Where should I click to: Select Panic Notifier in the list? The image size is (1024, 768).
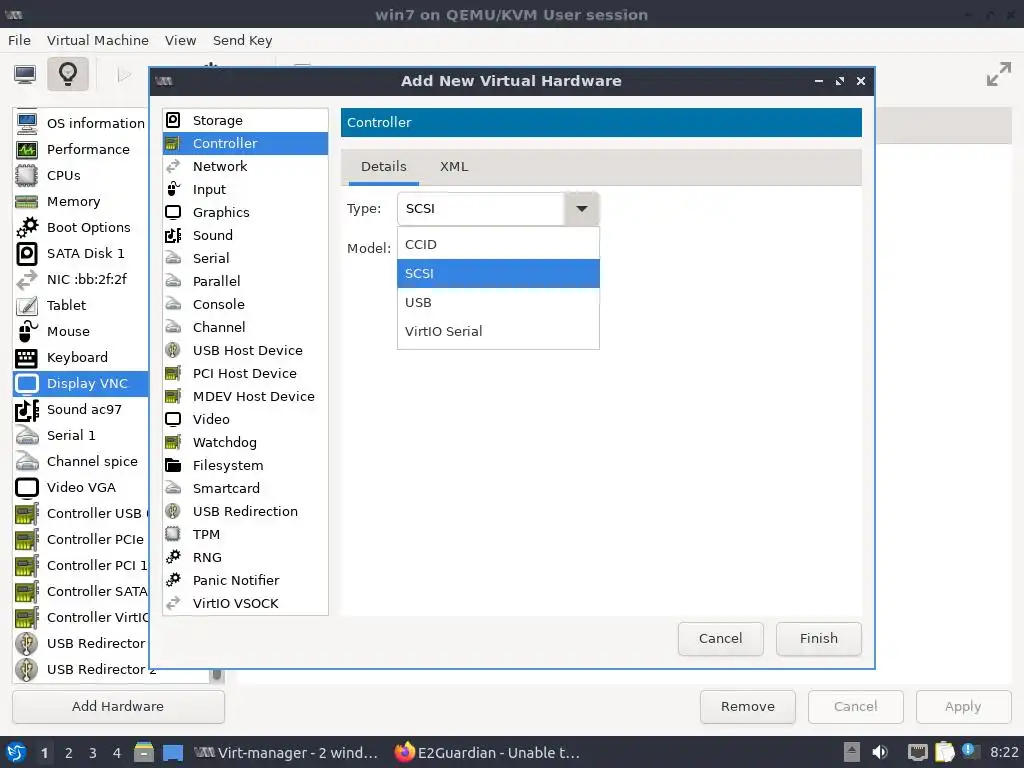pos(246,580)
